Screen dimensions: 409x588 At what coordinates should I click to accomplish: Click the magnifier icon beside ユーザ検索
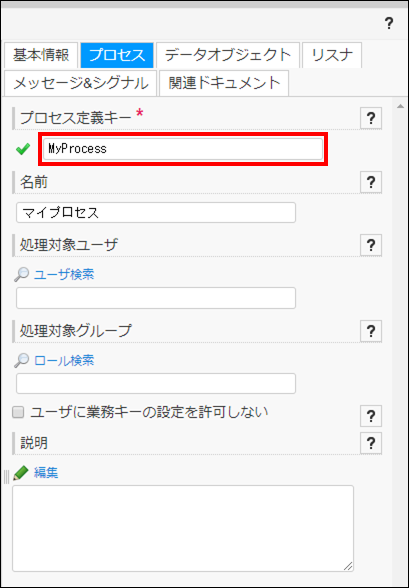(21, 275)
